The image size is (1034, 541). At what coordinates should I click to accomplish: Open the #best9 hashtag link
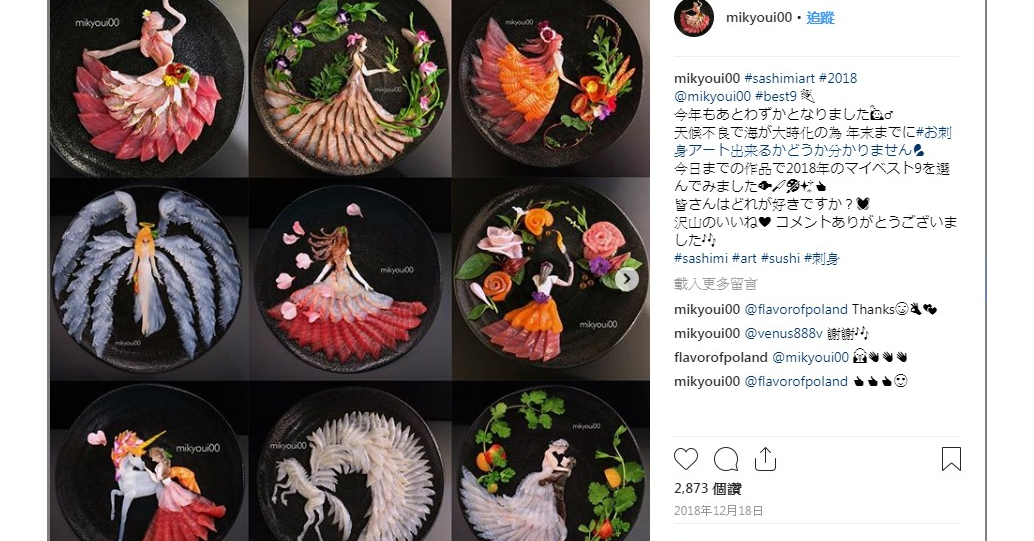pyautogui.click(x=776, y=96)
